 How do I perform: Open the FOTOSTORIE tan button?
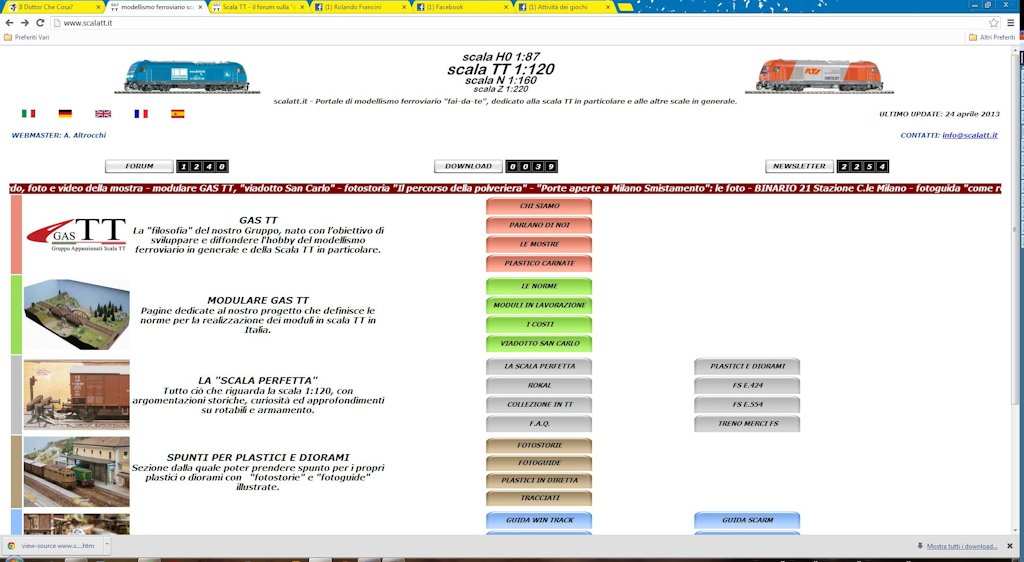pyautogui.click(x=539, y=446)
